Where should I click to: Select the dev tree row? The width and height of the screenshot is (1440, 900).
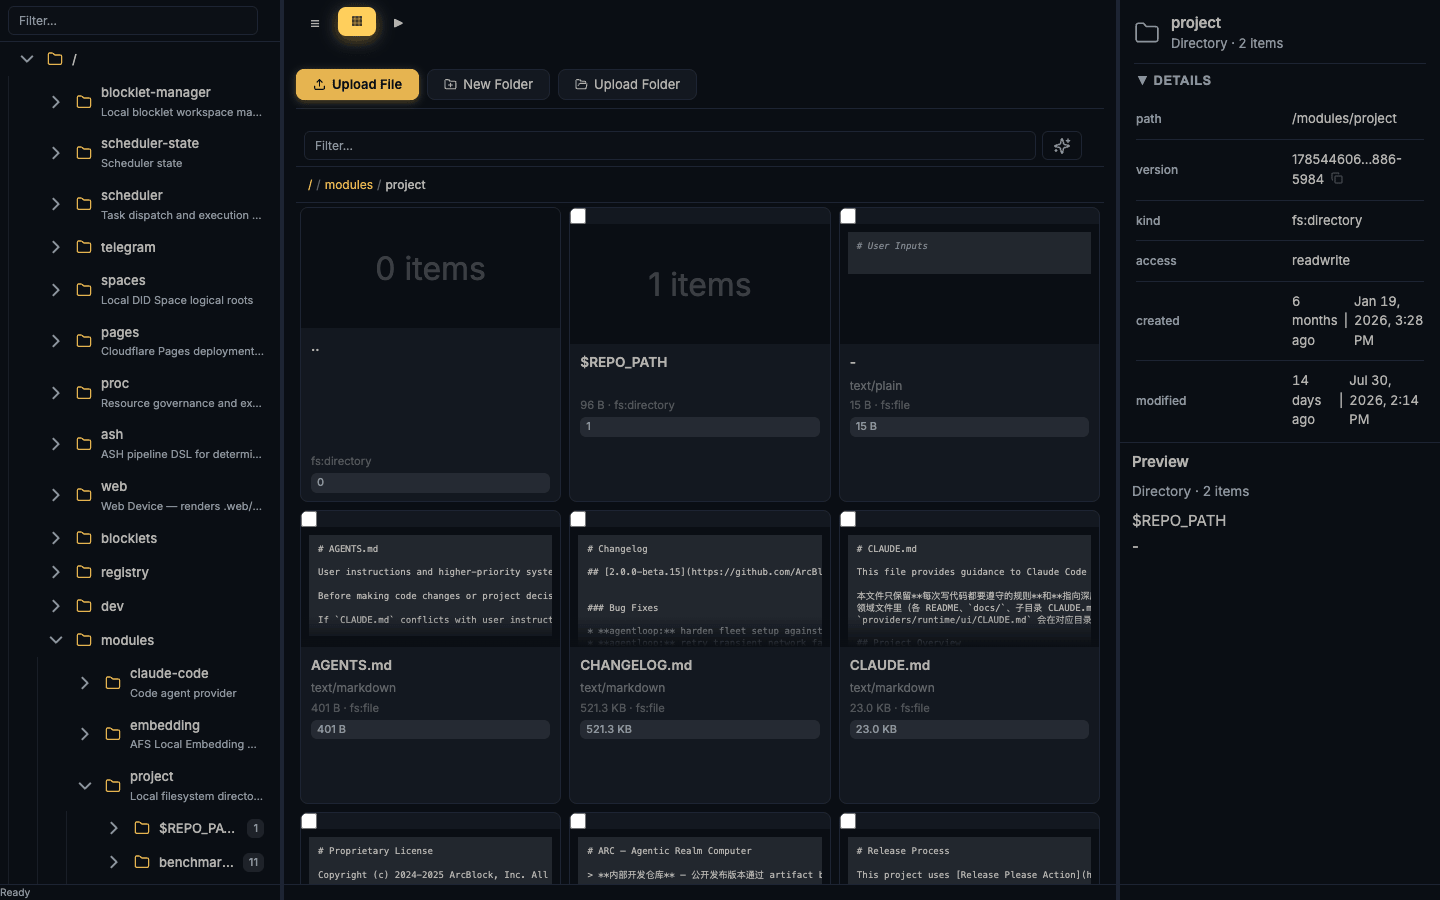tap(140, 606)
